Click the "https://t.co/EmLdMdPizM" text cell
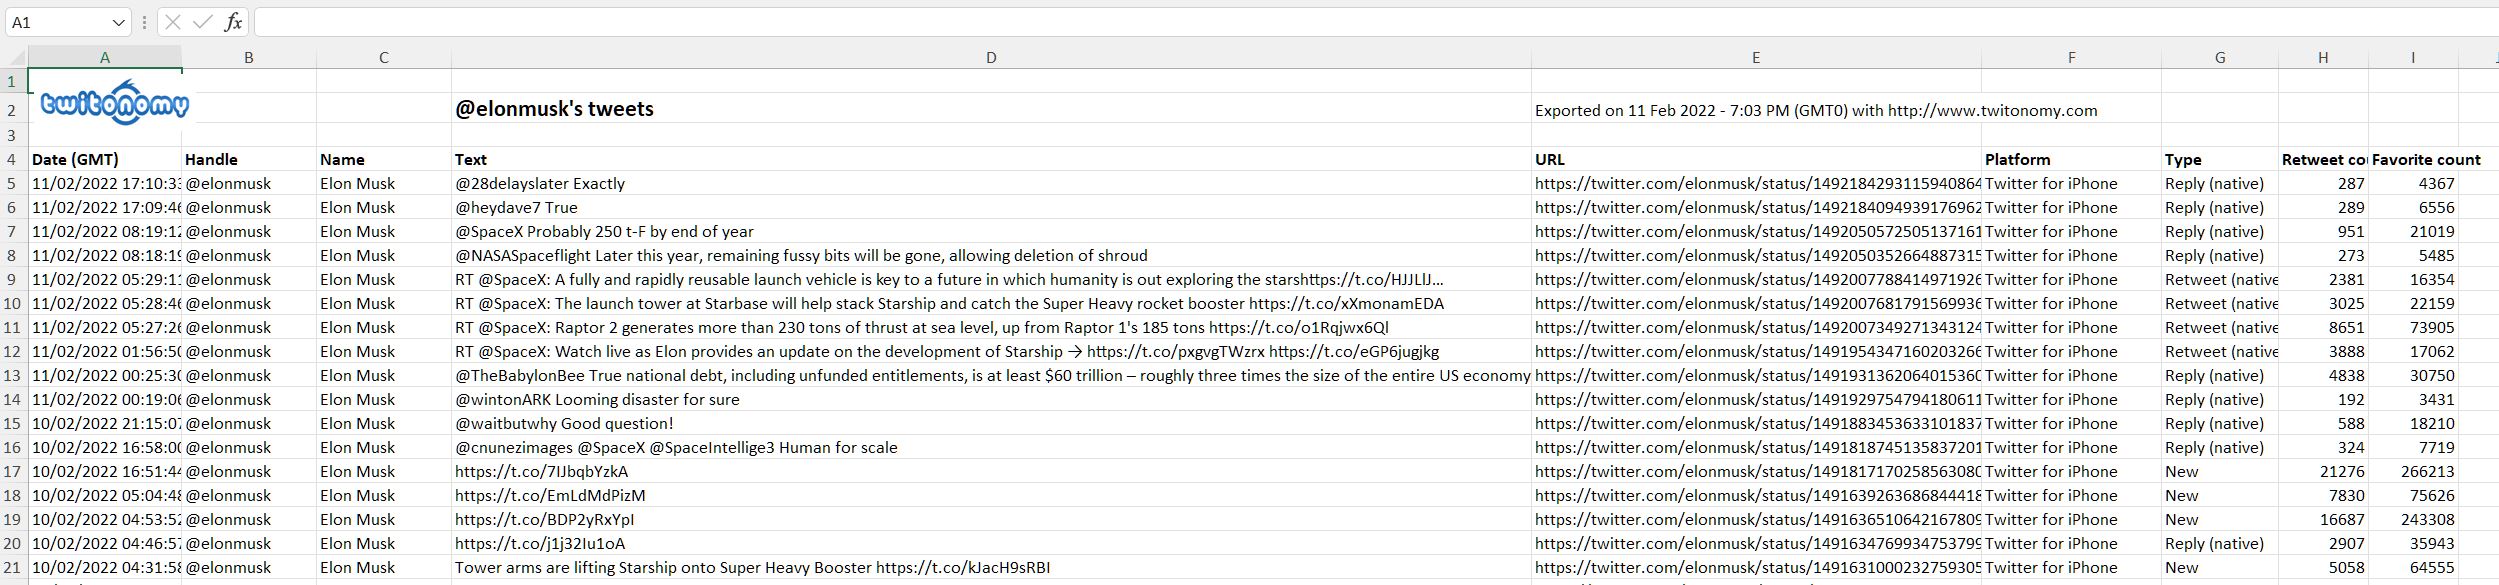Viewport: 2499px width, 585px height. [991, 495]
